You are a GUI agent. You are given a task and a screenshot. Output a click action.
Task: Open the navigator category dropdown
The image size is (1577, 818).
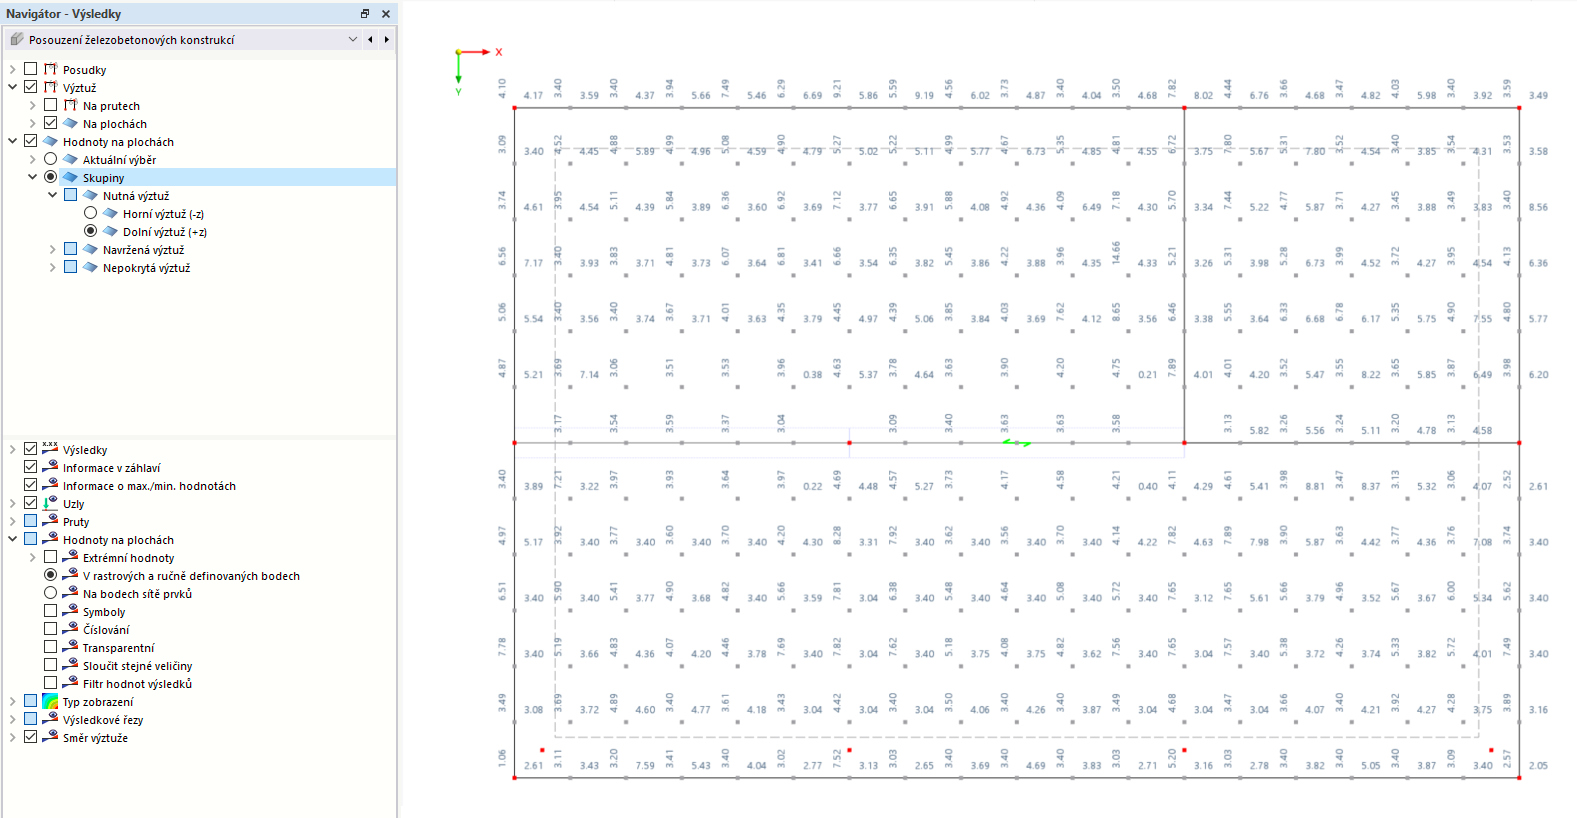(x=352, y=40)
